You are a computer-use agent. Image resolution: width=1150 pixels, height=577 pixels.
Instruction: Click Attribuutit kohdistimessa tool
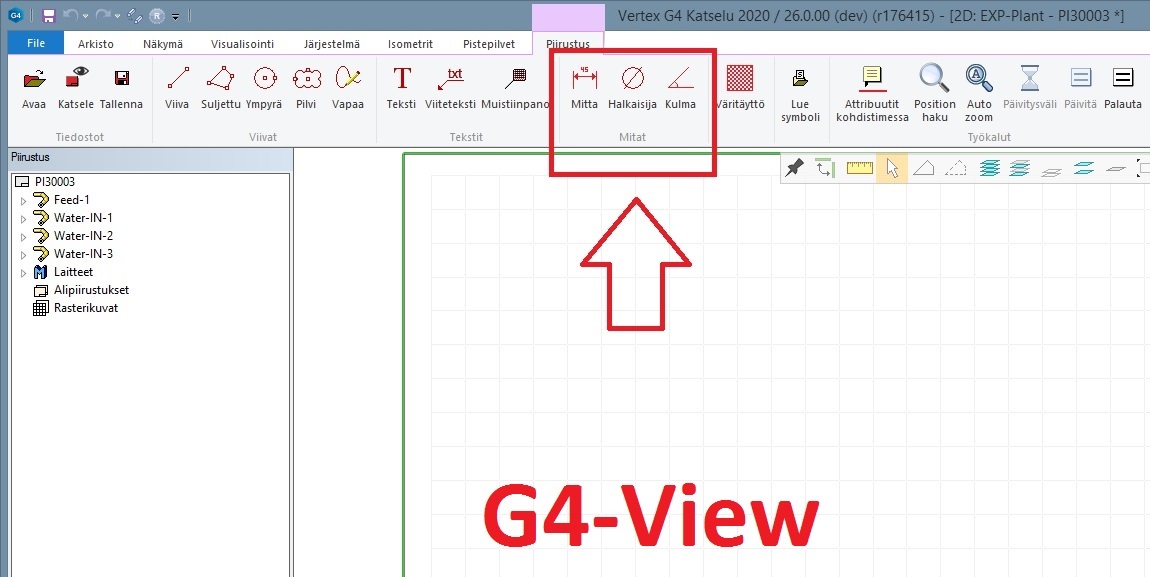[872, 78]
